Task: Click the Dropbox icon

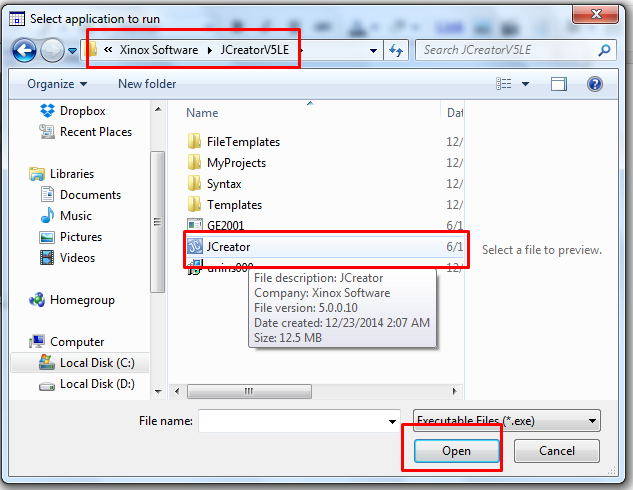Action: pos(47,111)
